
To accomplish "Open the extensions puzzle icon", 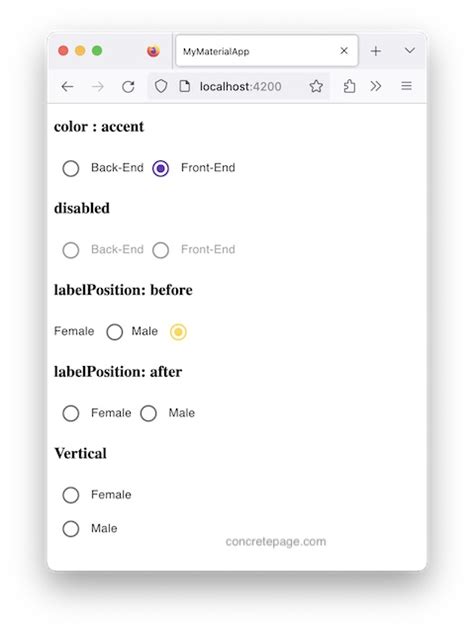I will pyautogui.click(x=349, y=86).
